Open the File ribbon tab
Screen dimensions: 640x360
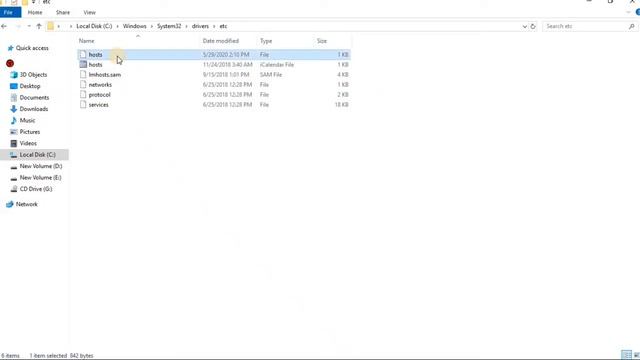click(x=9, y=13)
